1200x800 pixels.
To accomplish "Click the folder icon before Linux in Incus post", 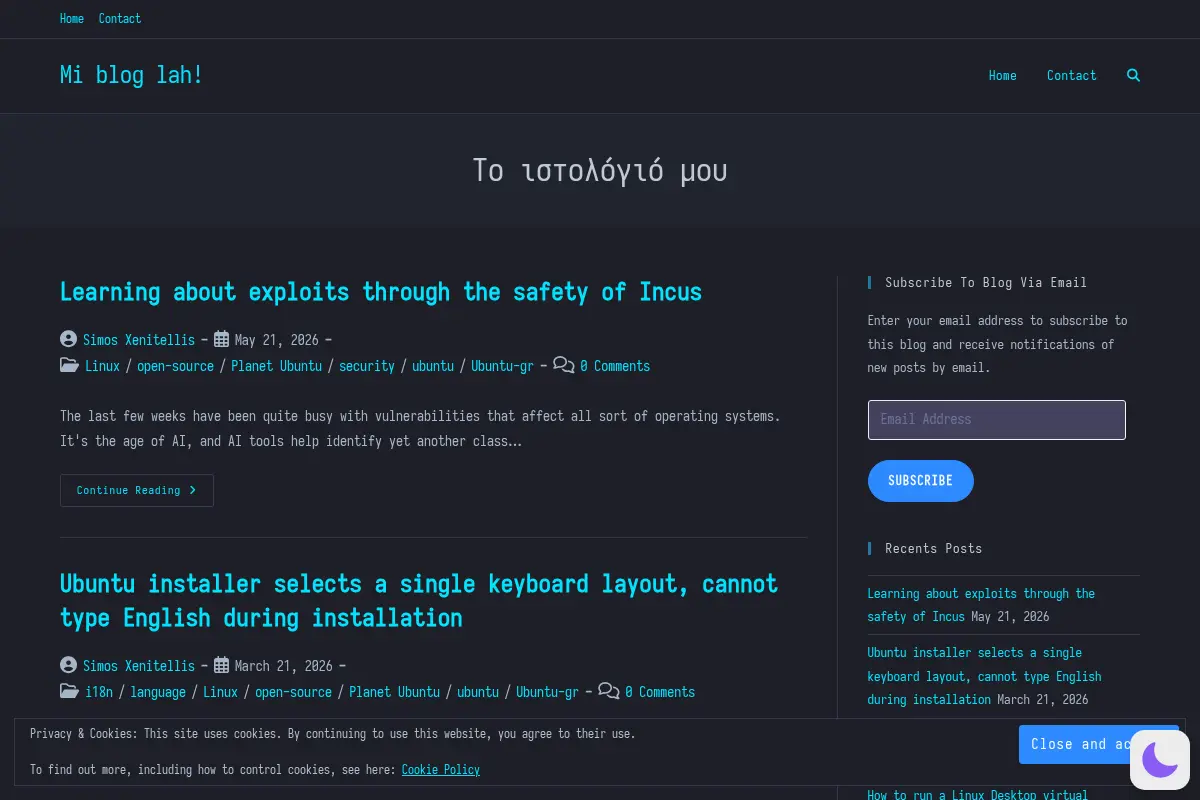I will (x=69, y=365).
